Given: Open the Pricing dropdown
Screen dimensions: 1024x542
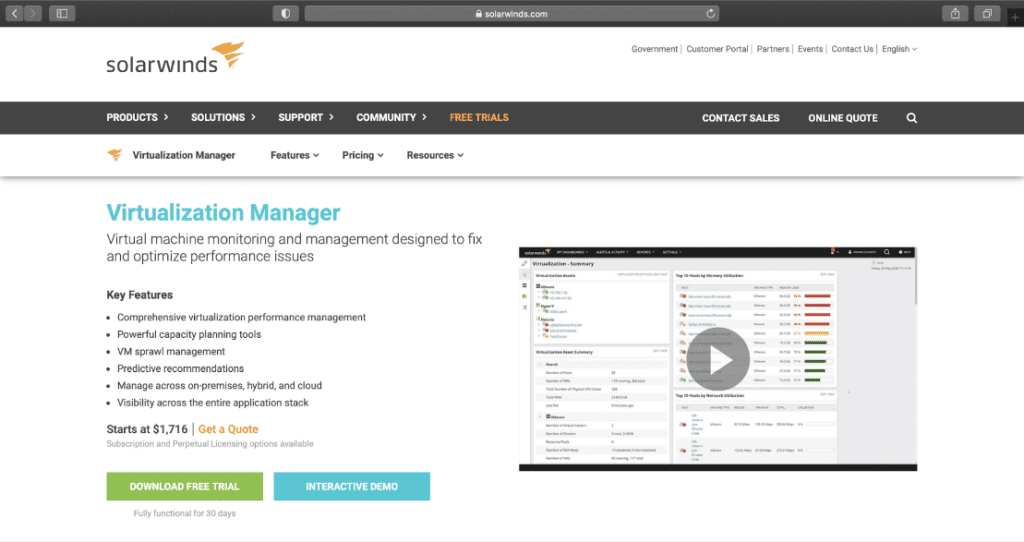Looking at the screenshot, I should pos(362,155).
